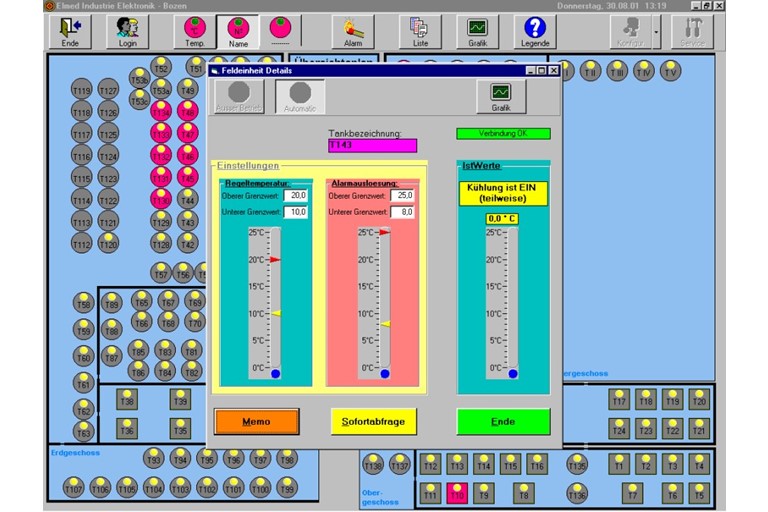The image size is (768, 512).
Task: Toggle the Name display mode button
Action: [x=237, y=31]
